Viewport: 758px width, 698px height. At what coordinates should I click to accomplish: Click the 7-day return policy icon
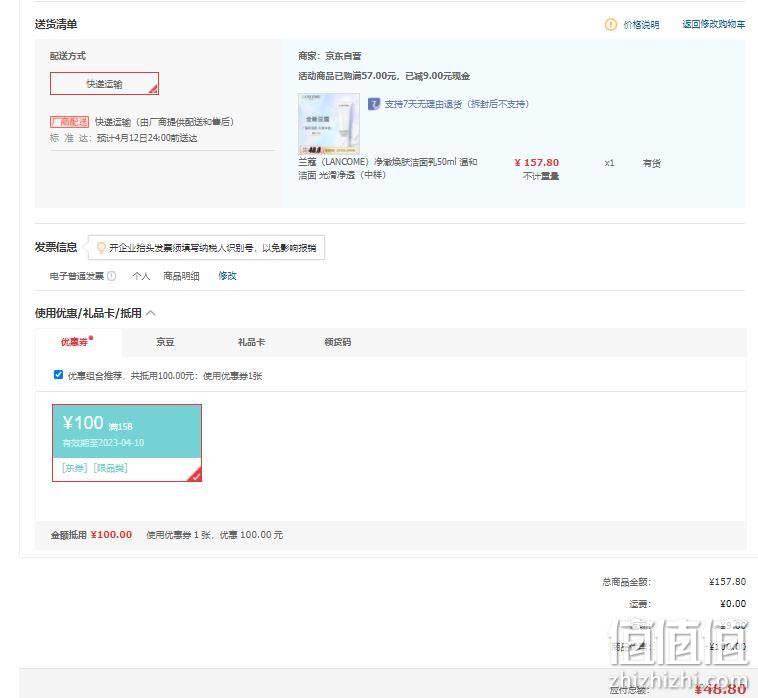pyautogui.click(x=374, y=104)
